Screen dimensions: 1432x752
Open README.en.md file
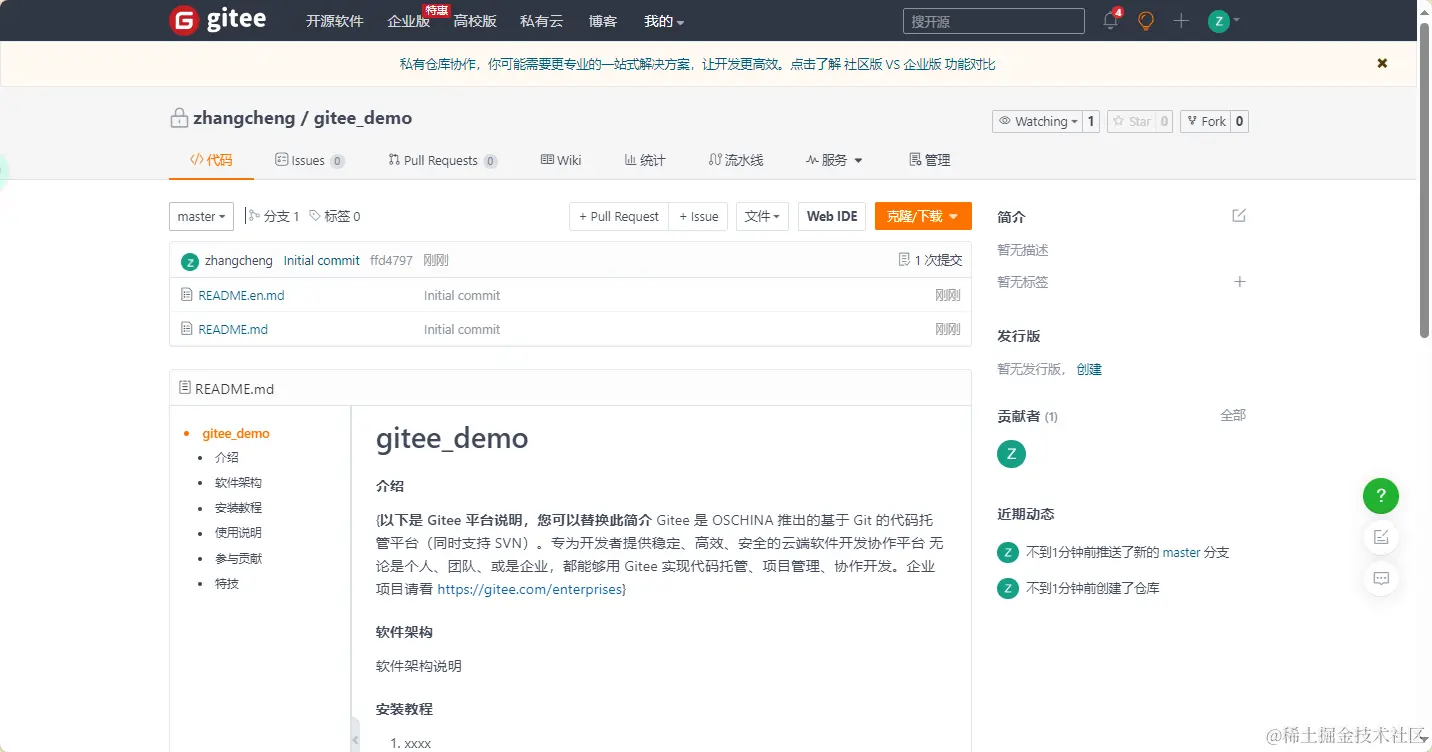pyautogui.click(x=241, y=295)
